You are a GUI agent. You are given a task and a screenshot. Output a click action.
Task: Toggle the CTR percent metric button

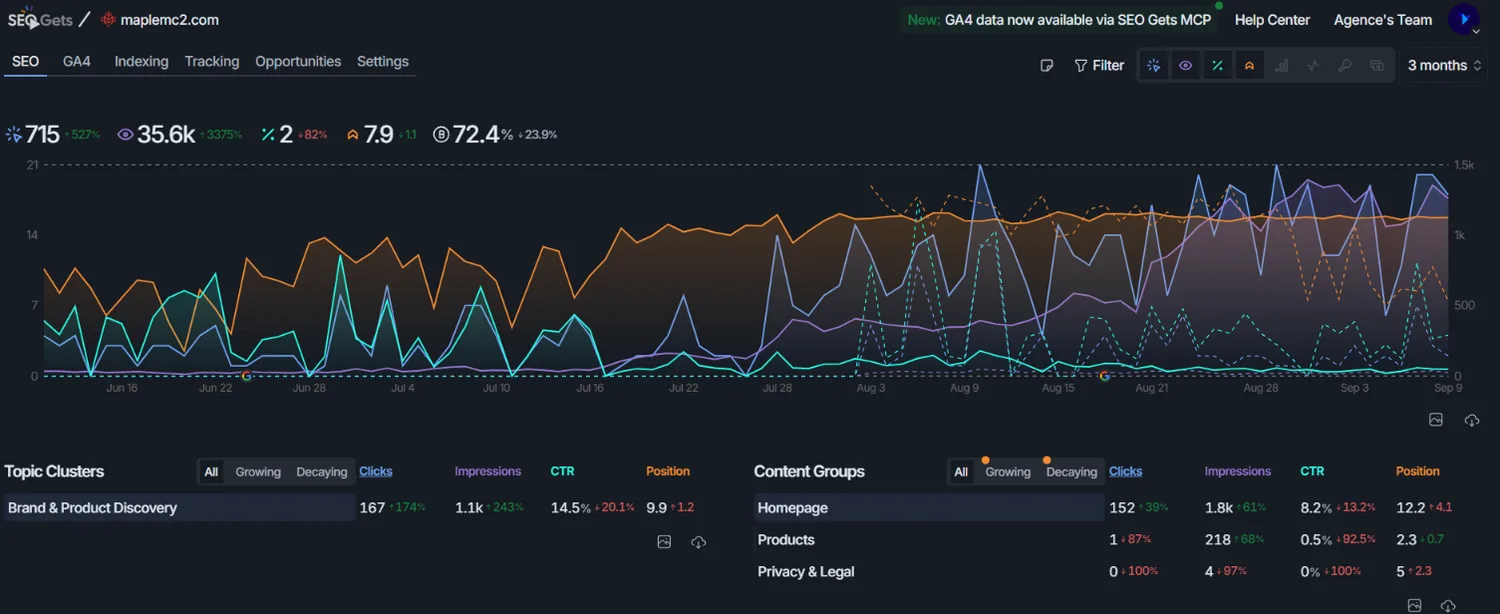coord(1217,65)
